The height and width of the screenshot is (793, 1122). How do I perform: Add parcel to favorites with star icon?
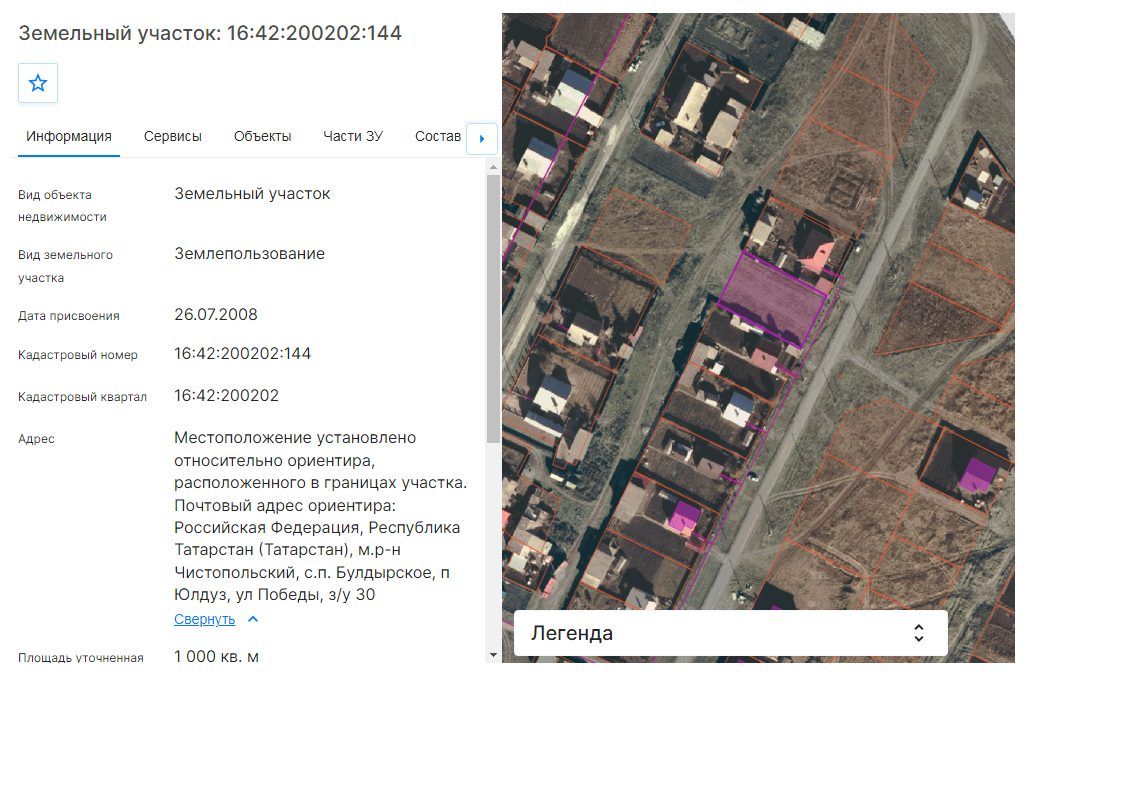click(38, 83)
